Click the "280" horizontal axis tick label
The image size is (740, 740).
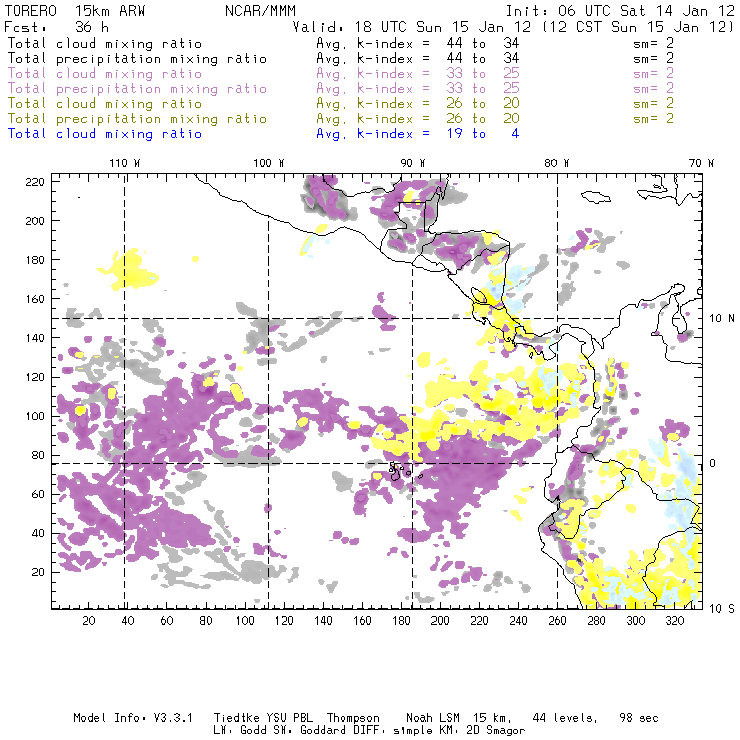pyautogui.click(x=597, y=621)
